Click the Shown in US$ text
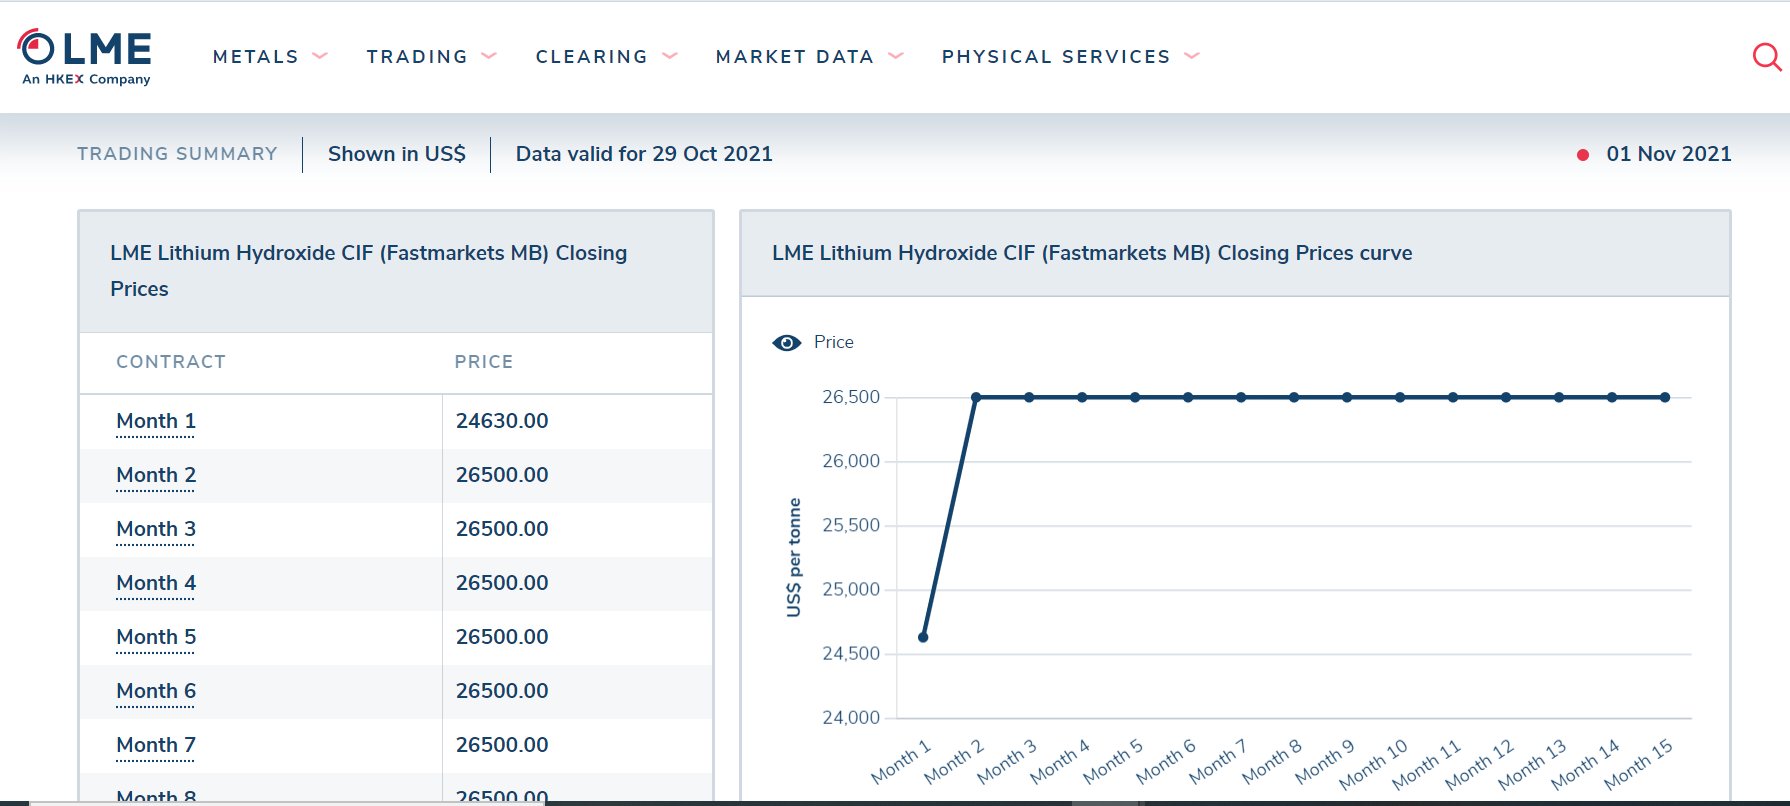Image resolution: width=1790 pixels, height=806 pixels. (397, 154)
